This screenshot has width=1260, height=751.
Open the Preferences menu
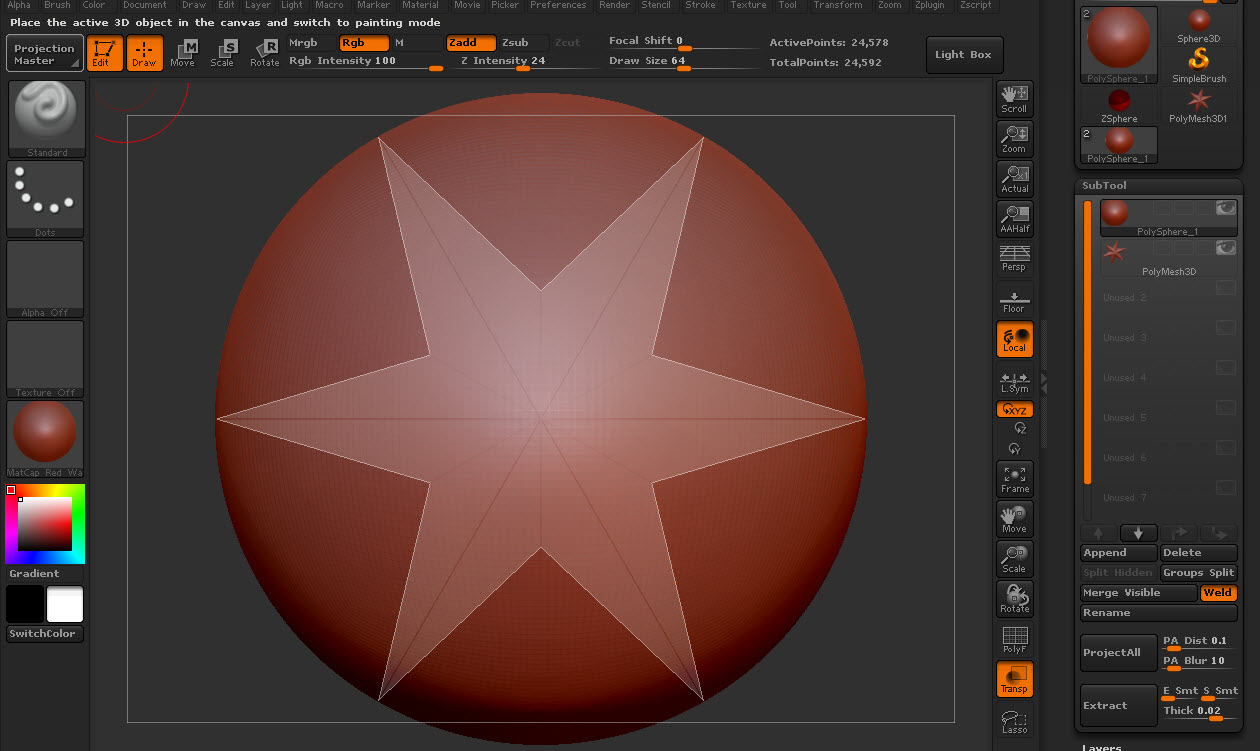tap(558, 4)
